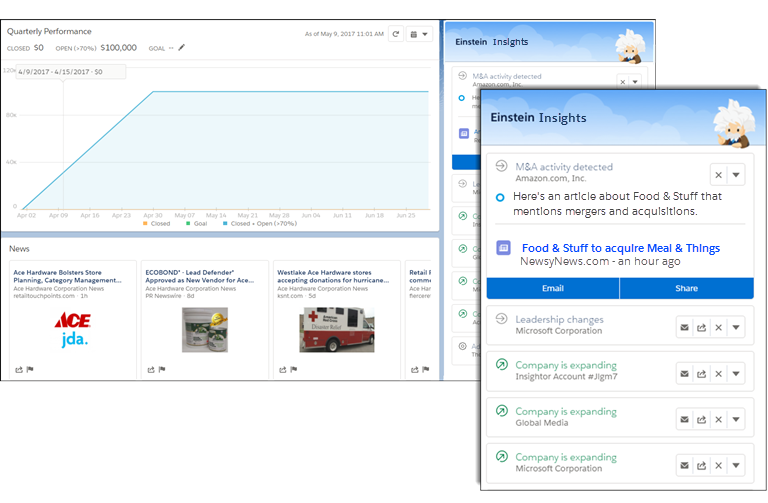The width and height of the screenshot is (768, 503).
Task: Expand options arrow for M&A activity insight in foreground panel
Action: coord(736,175)
